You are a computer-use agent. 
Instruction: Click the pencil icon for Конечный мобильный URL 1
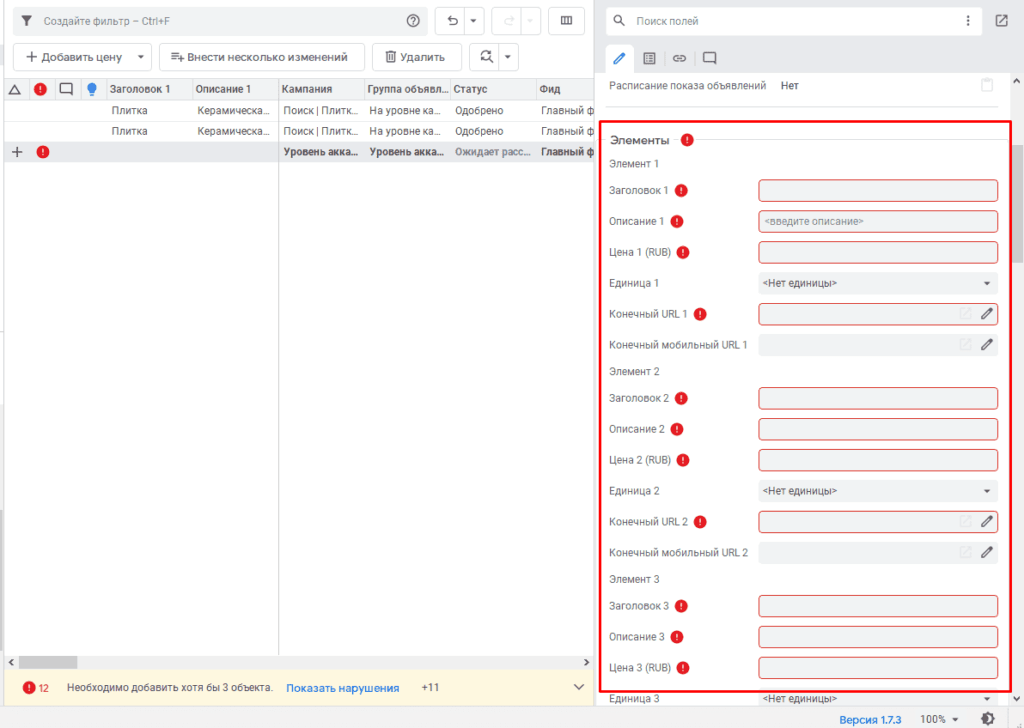coord(986,345)
